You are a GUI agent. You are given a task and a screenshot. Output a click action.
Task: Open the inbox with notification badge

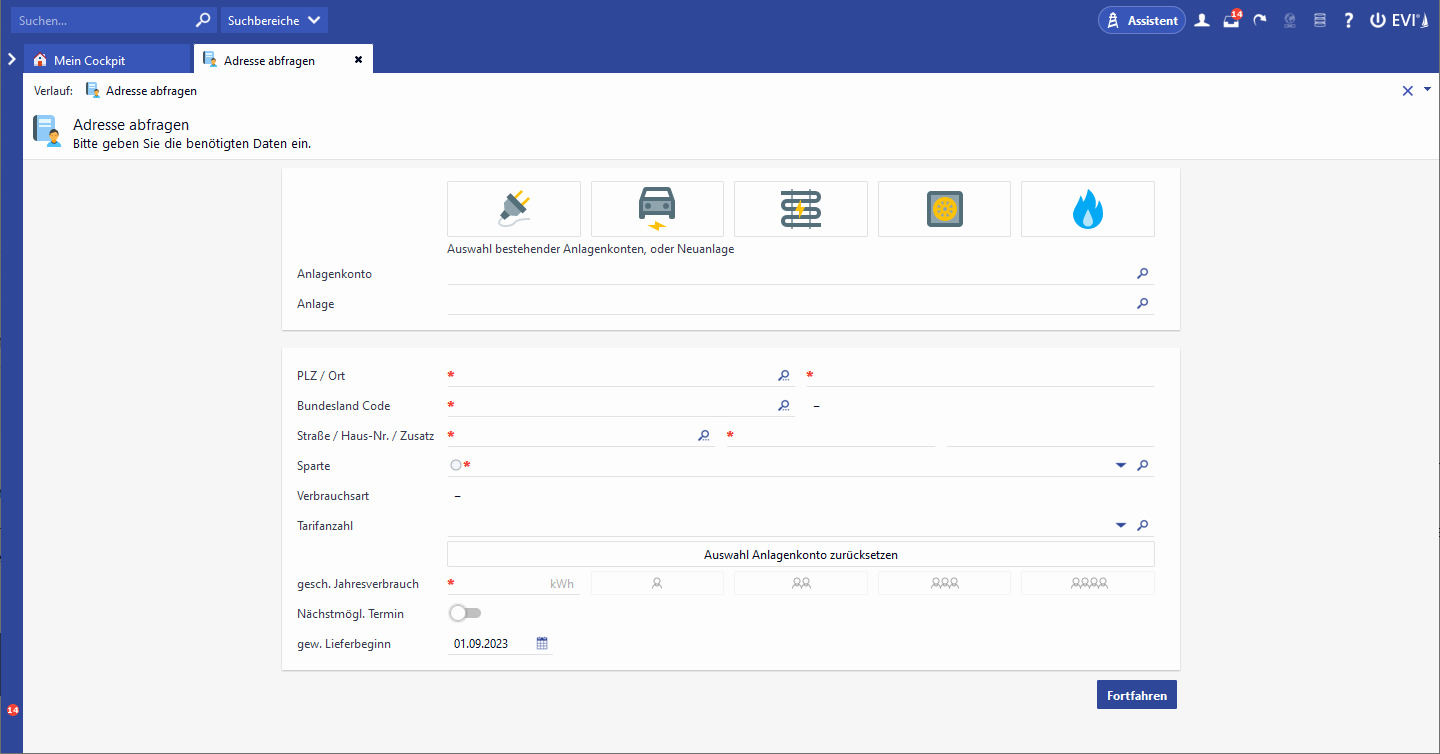click(x=1231, y=20)
